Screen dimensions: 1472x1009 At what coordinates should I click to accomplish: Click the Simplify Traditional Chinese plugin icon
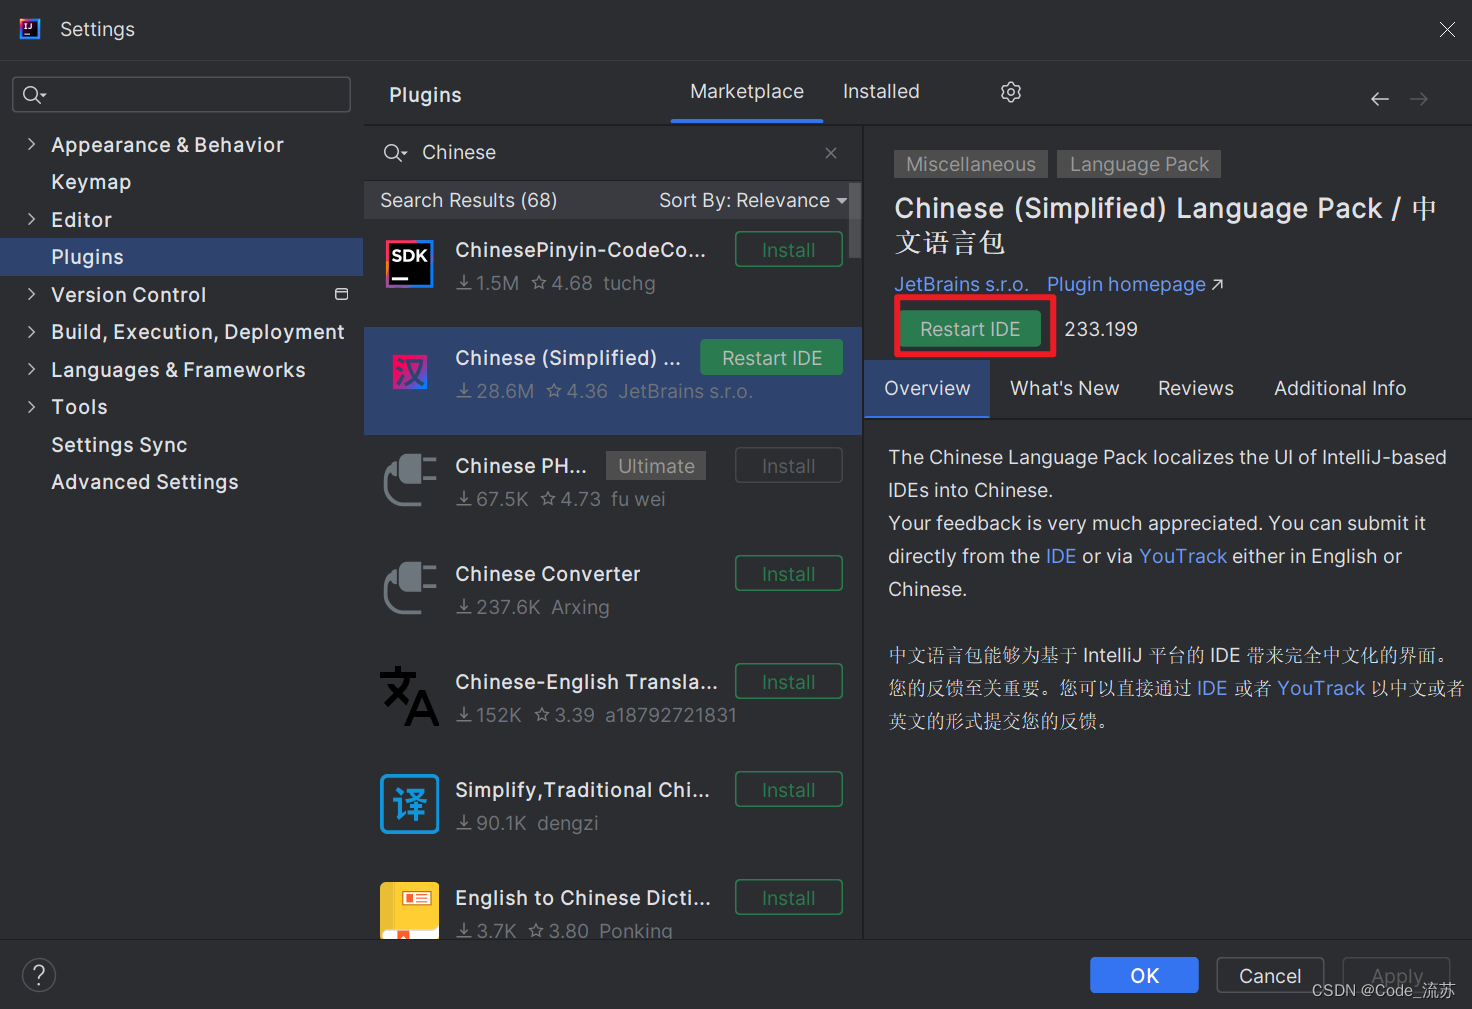pyautogui.click(x=410, y=804)
